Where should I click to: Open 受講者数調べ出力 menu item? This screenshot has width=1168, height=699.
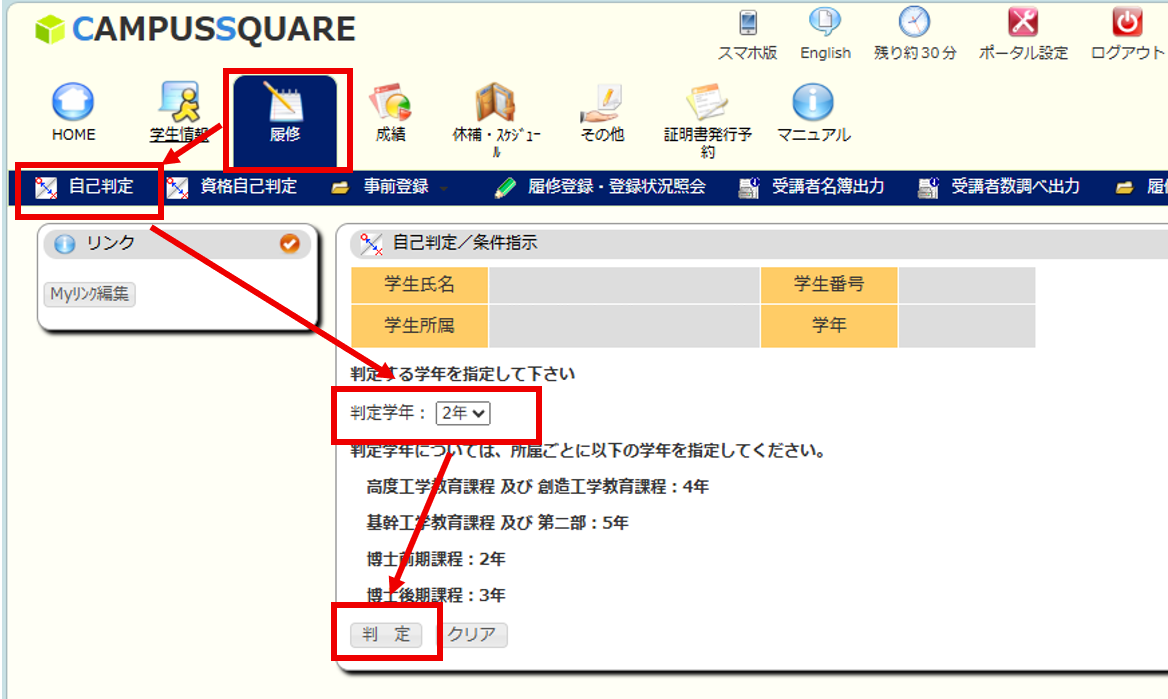(x=998, y=187)
